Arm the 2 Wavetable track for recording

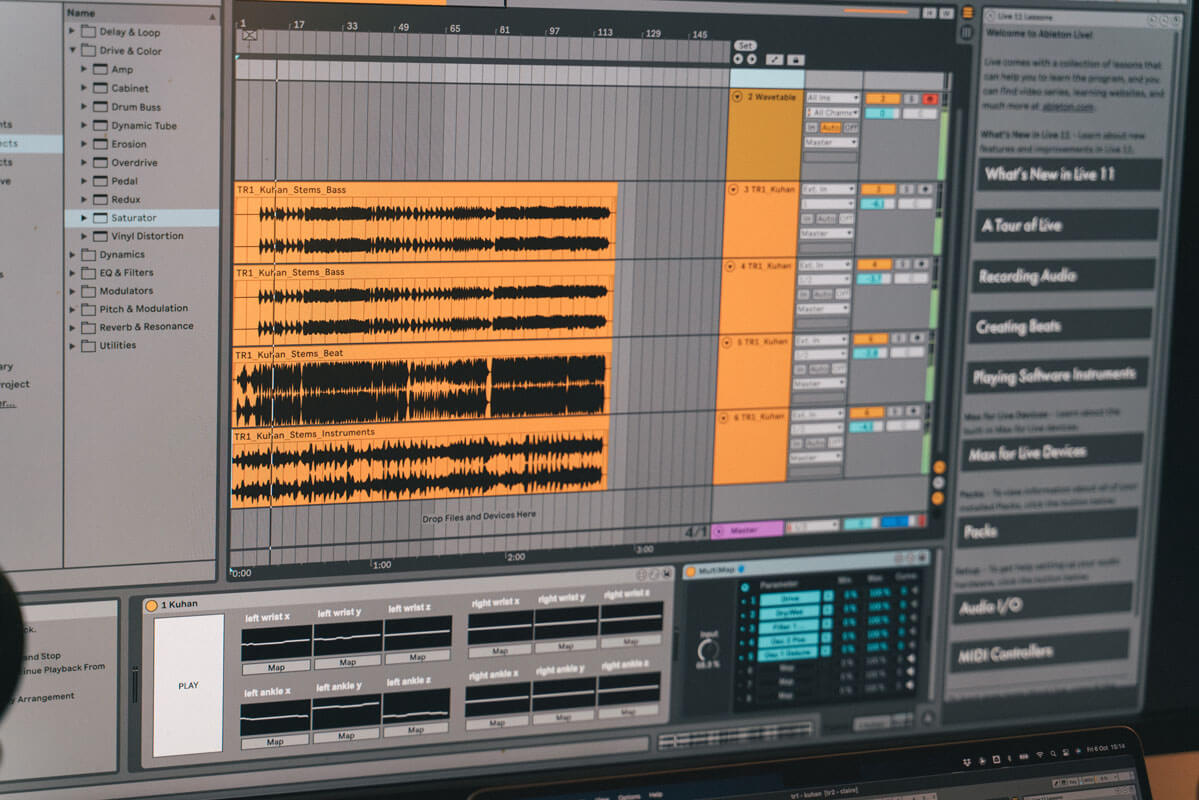930,99
